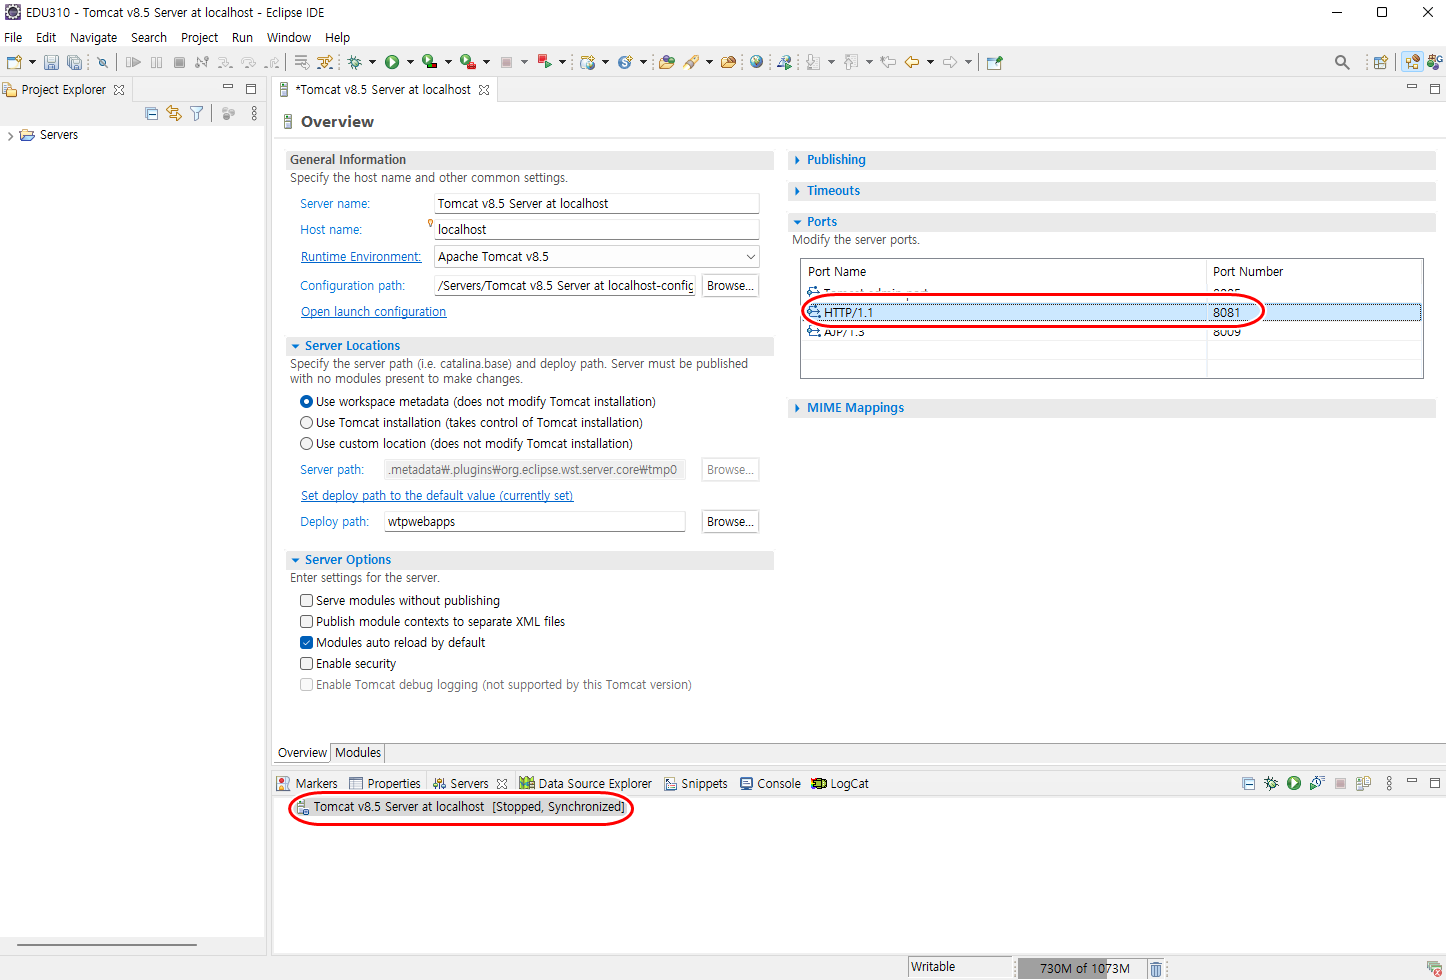Click the toolbar Search magnifier icon
The width and height of the screenshot is (1446, 980).
pyautogui.click(x=1342, y=62)
